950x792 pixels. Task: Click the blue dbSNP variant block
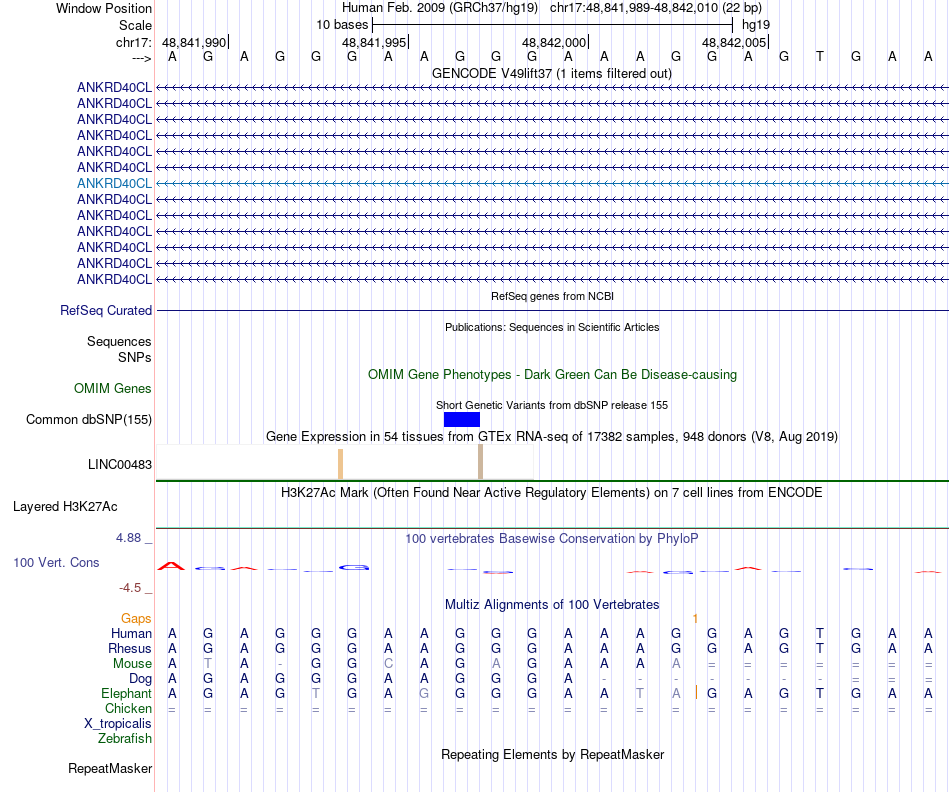(462, 419)
